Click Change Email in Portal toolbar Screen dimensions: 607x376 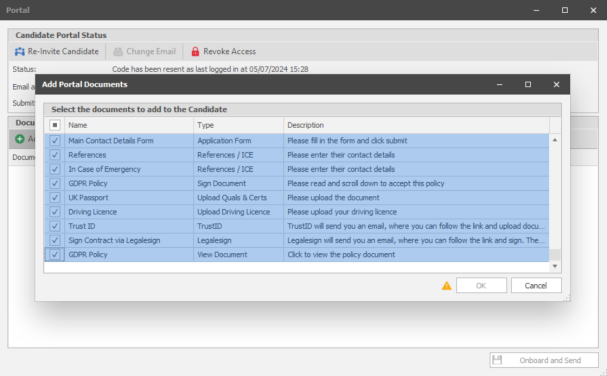(144, 52)
